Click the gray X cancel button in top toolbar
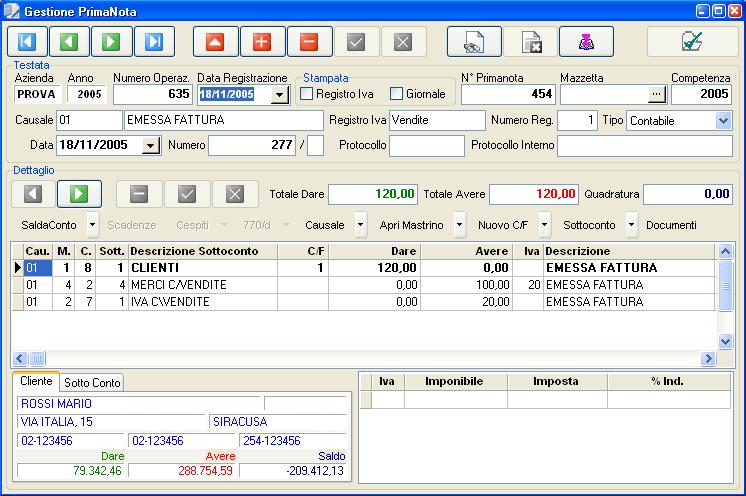Screen dimensions: 746x496 click(x=403, y=42)
